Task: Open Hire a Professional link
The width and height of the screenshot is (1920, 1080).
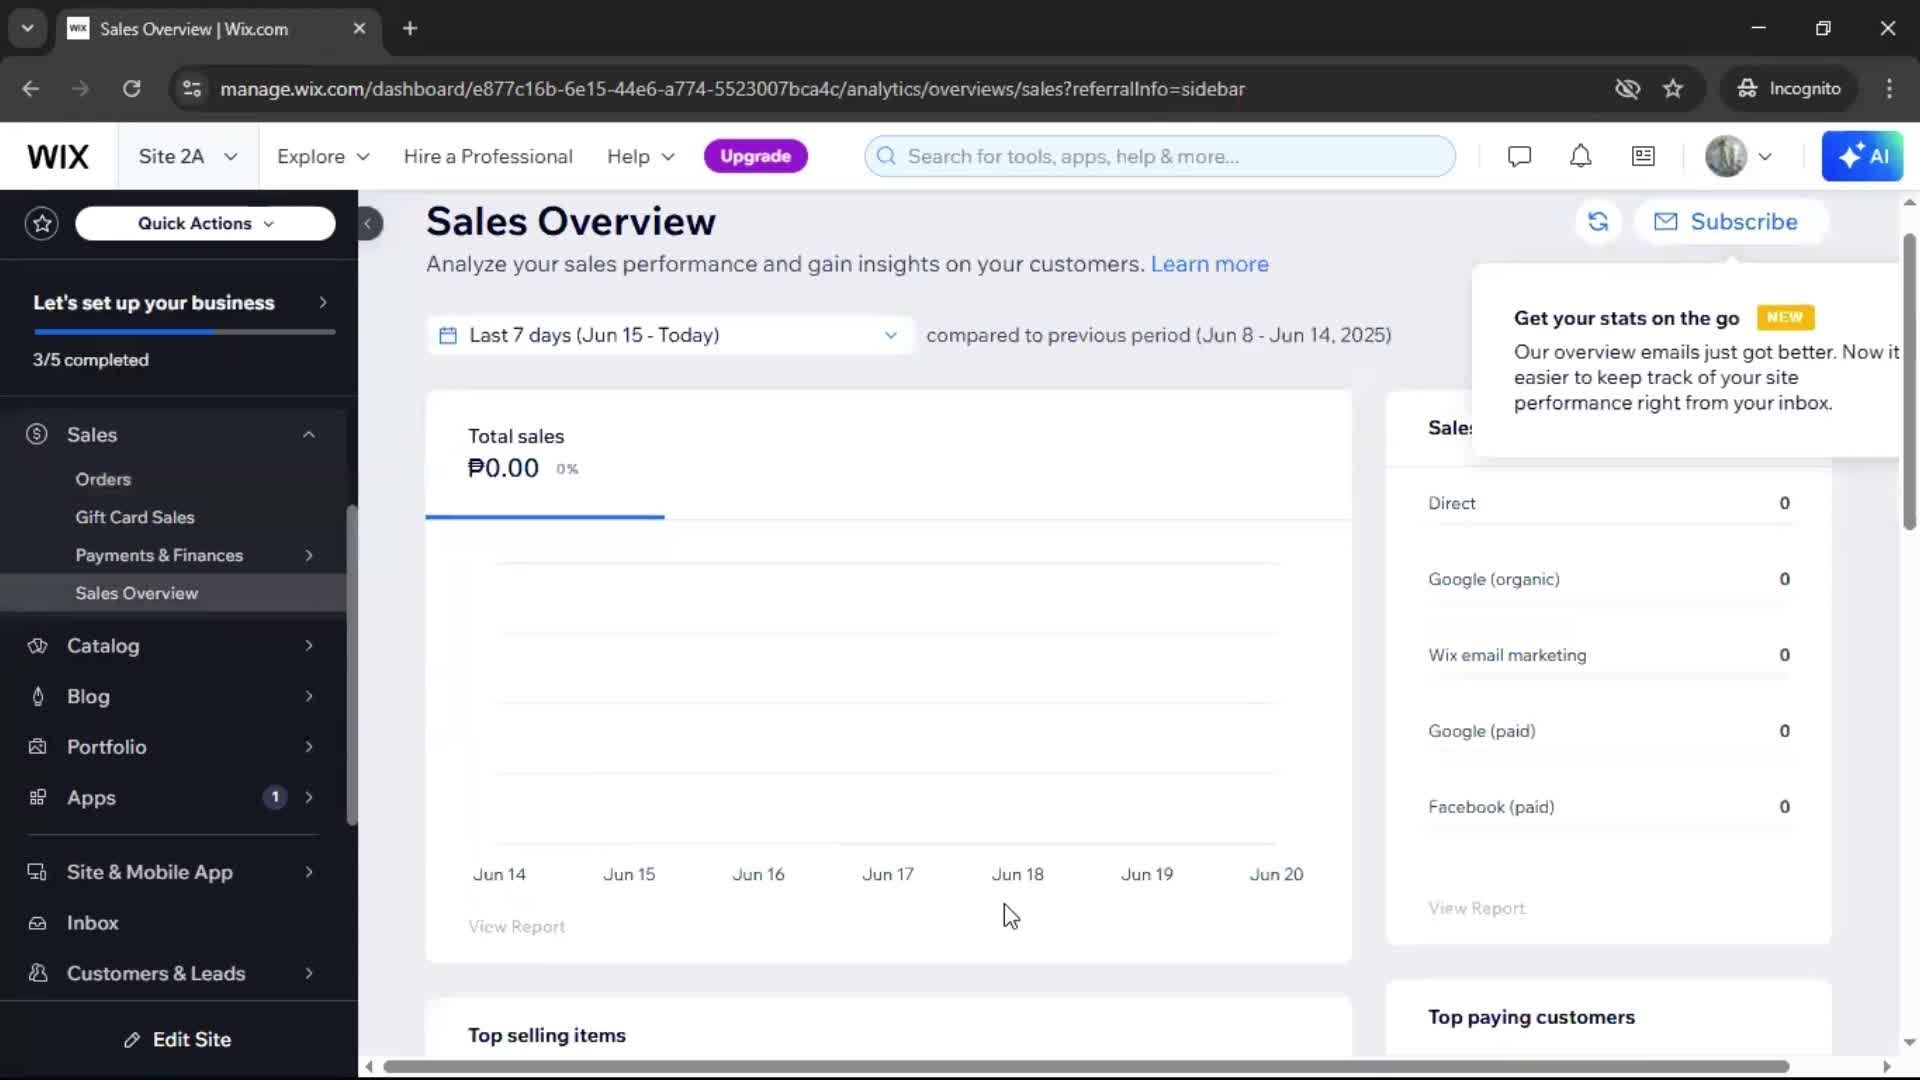Action: pos(488,157)
